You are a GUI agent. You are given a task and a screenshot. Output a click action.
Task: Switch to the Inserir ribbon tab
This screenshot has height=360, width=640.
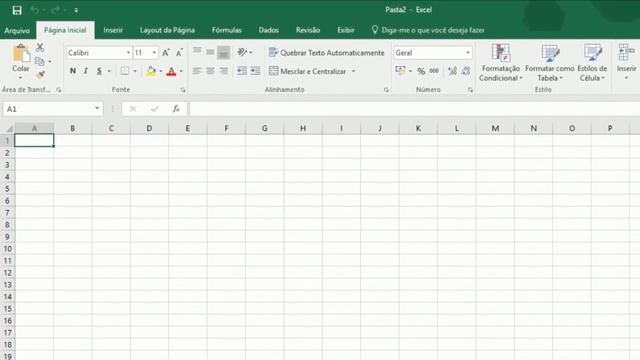[113, 30]
